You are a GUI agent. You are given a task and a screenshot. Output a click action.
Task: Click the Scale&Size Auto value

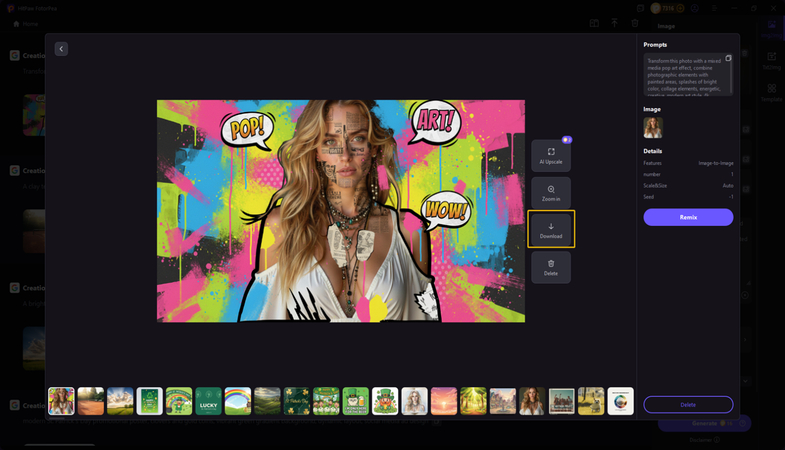click(x=728, y=186)
